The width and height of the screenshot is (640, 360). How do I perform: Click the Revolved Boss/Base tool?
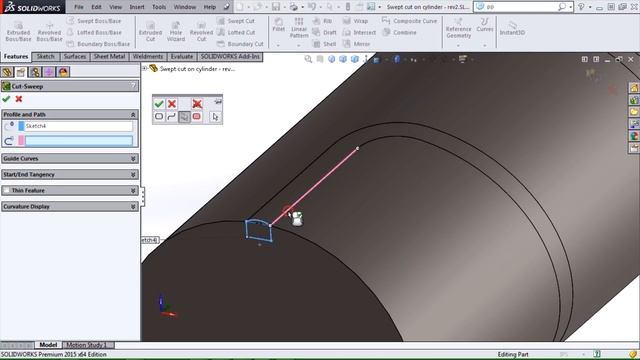coord(49,31)
